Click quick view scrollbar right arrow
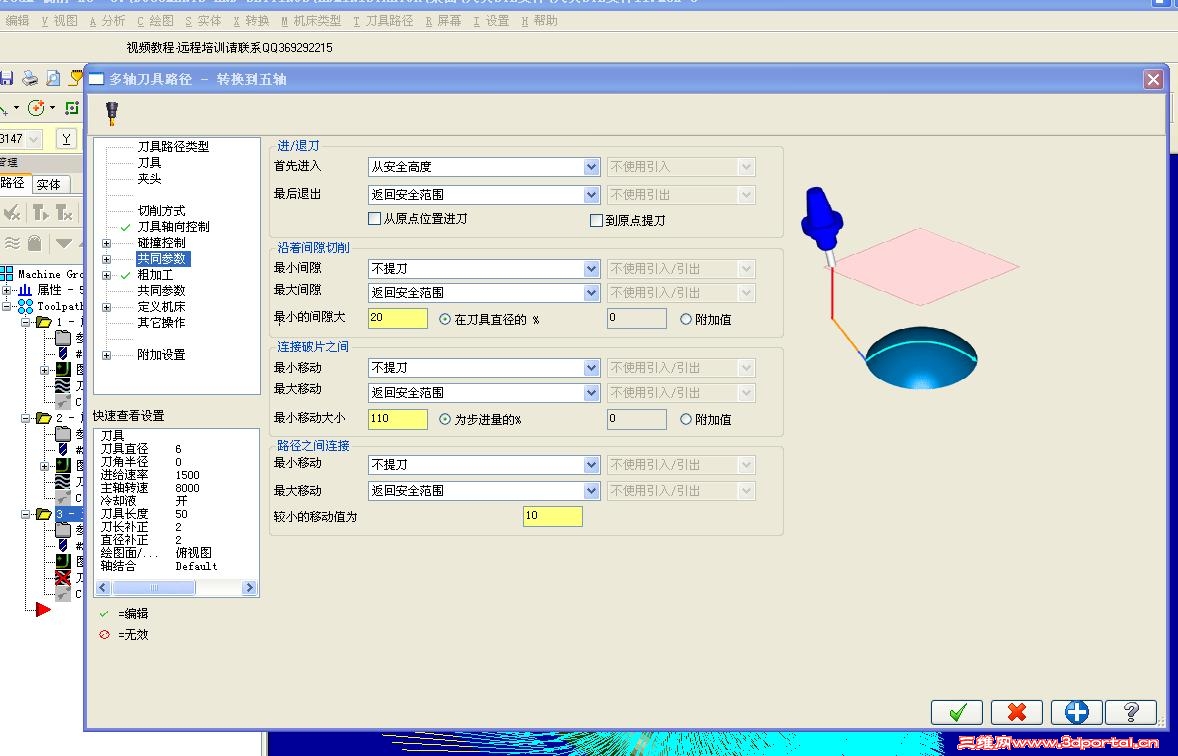 point(249,588)
